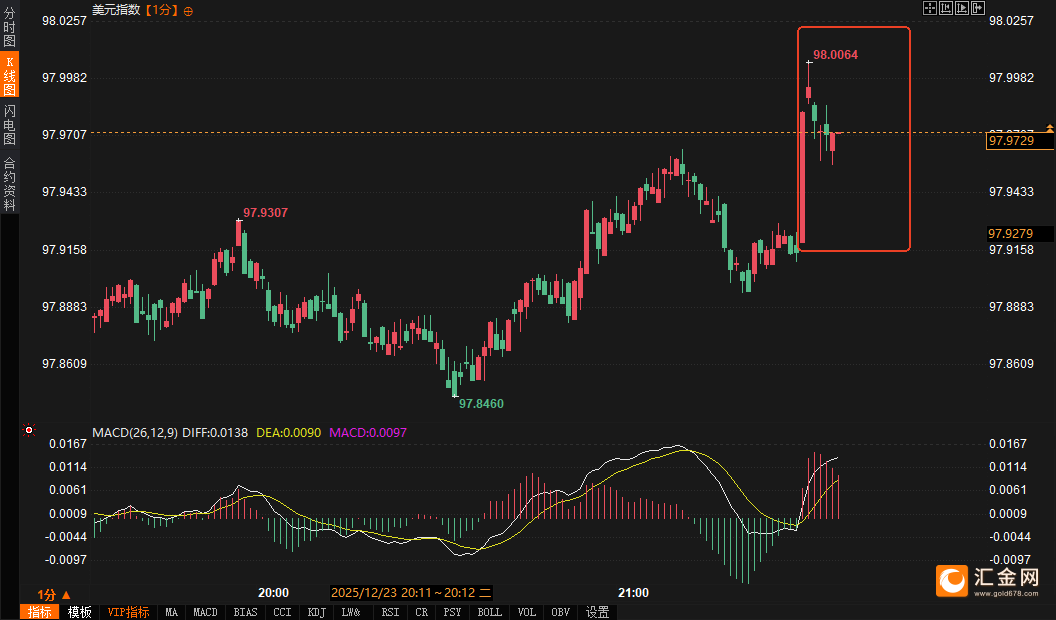The image size is (1056, 620).
Task: Select the 模板 button in bottom bar
Action: tap(79, 612)
